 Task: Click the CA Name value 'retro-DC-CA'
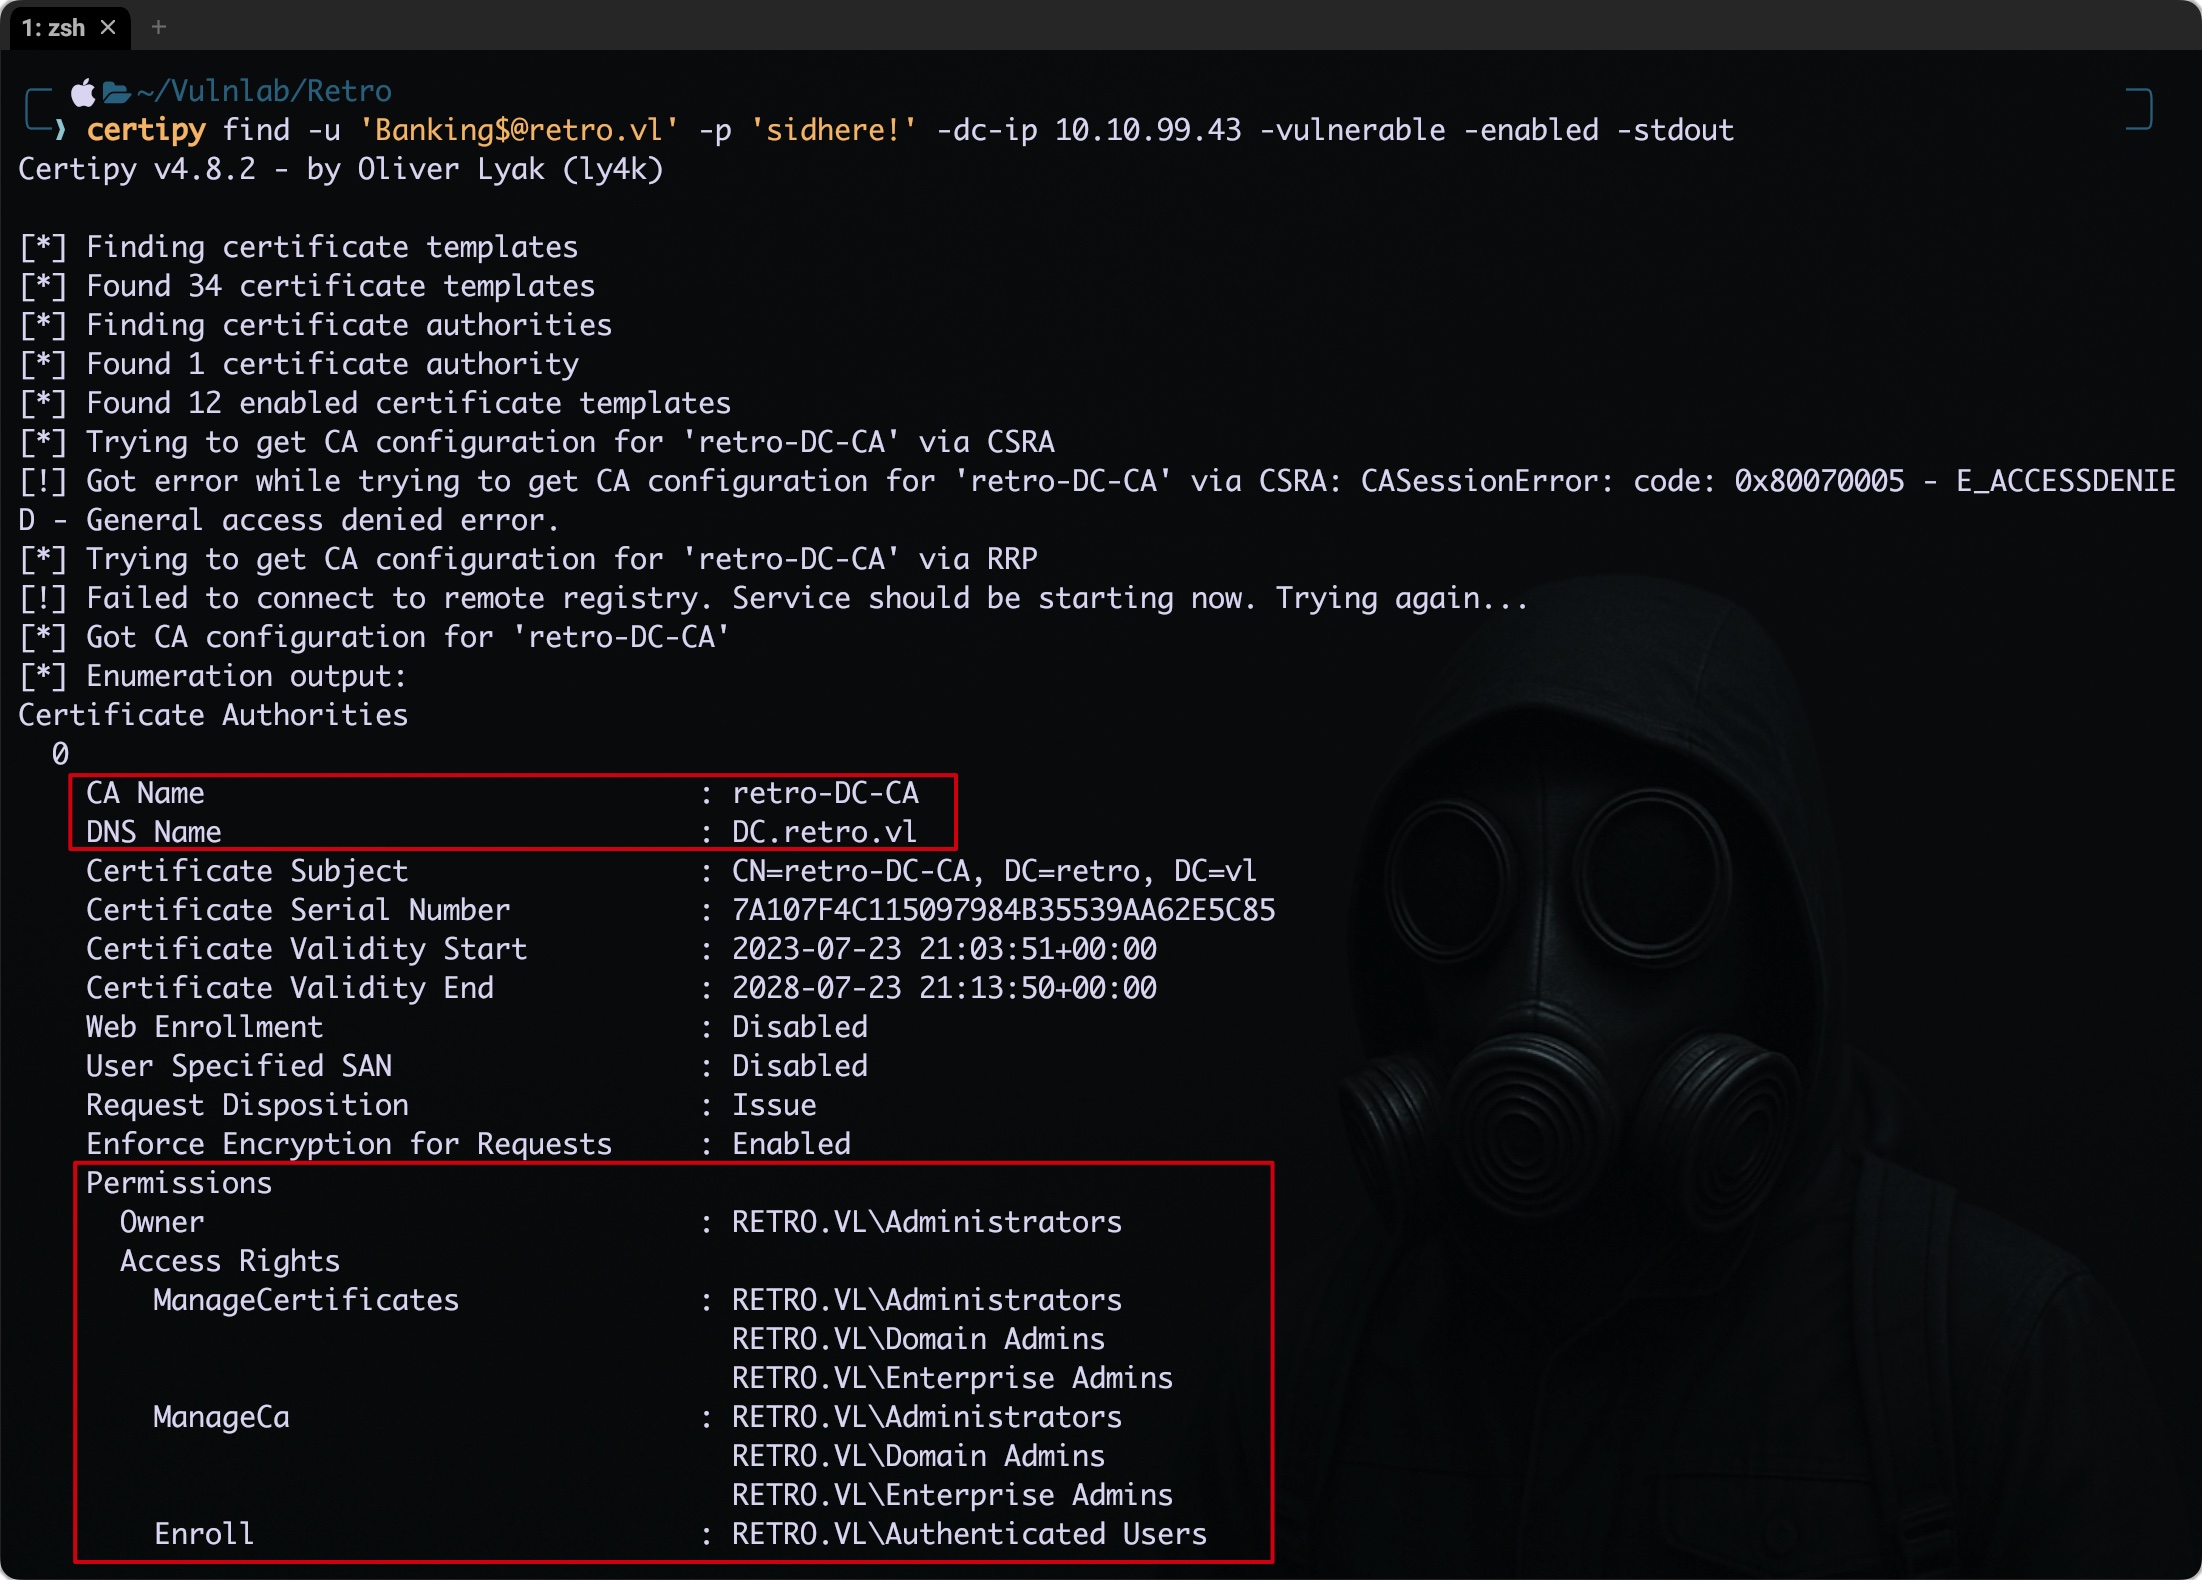(825, 793)
